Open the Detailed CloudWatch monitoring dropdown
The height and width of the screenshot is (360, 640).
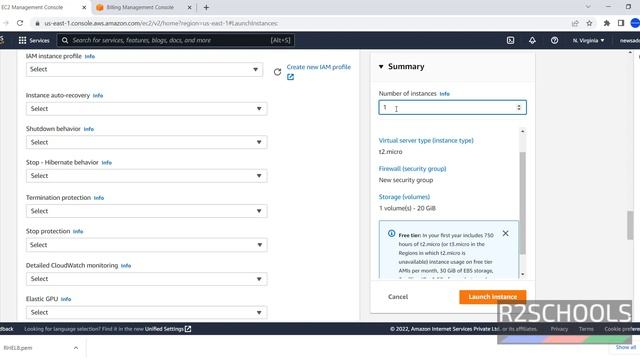click(146, 279)
